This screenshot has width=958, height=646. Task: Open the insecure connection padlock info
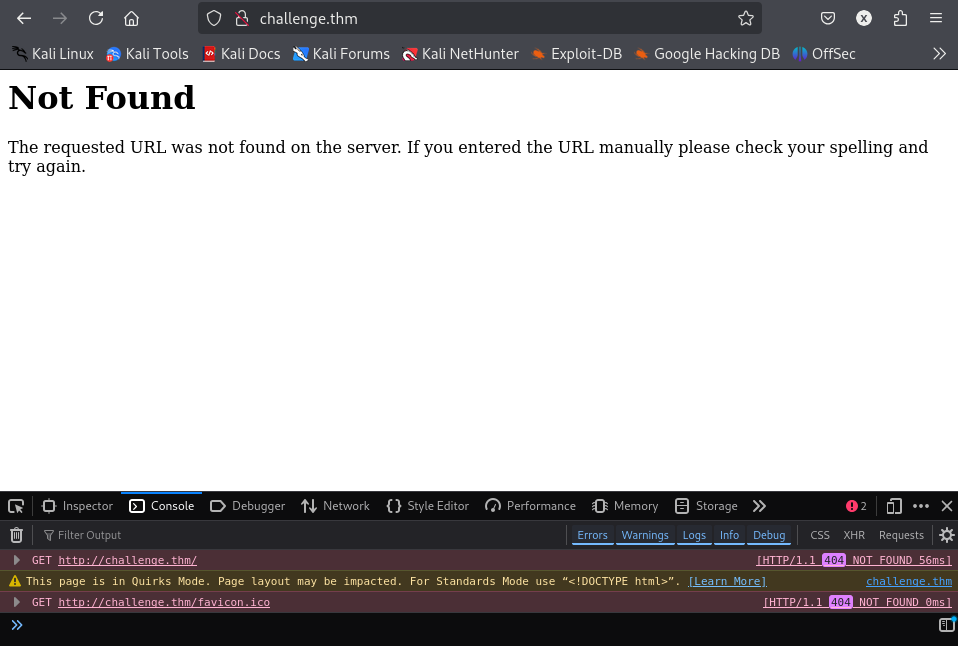point(242,18)
